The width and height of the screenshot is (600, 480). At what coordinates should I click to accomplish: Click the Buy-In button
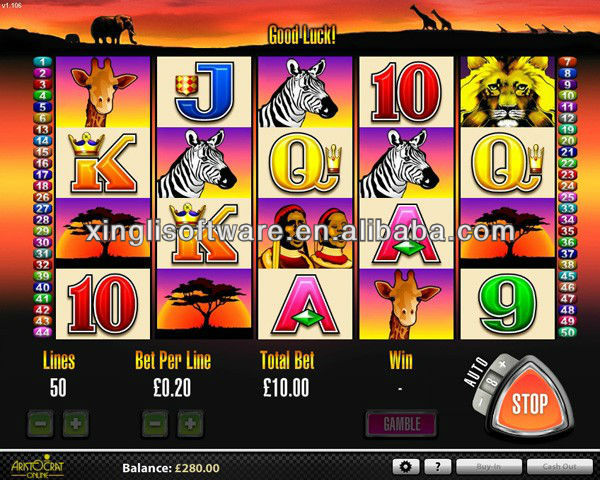coord(489,467)
